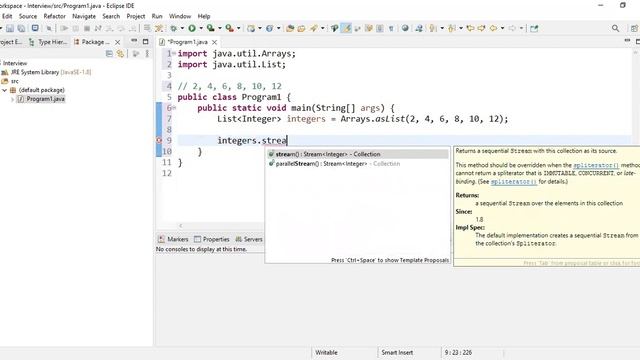640x360 pixels.
Task: Toggle Block Selection Mode icon
Action: pos(380,28)
